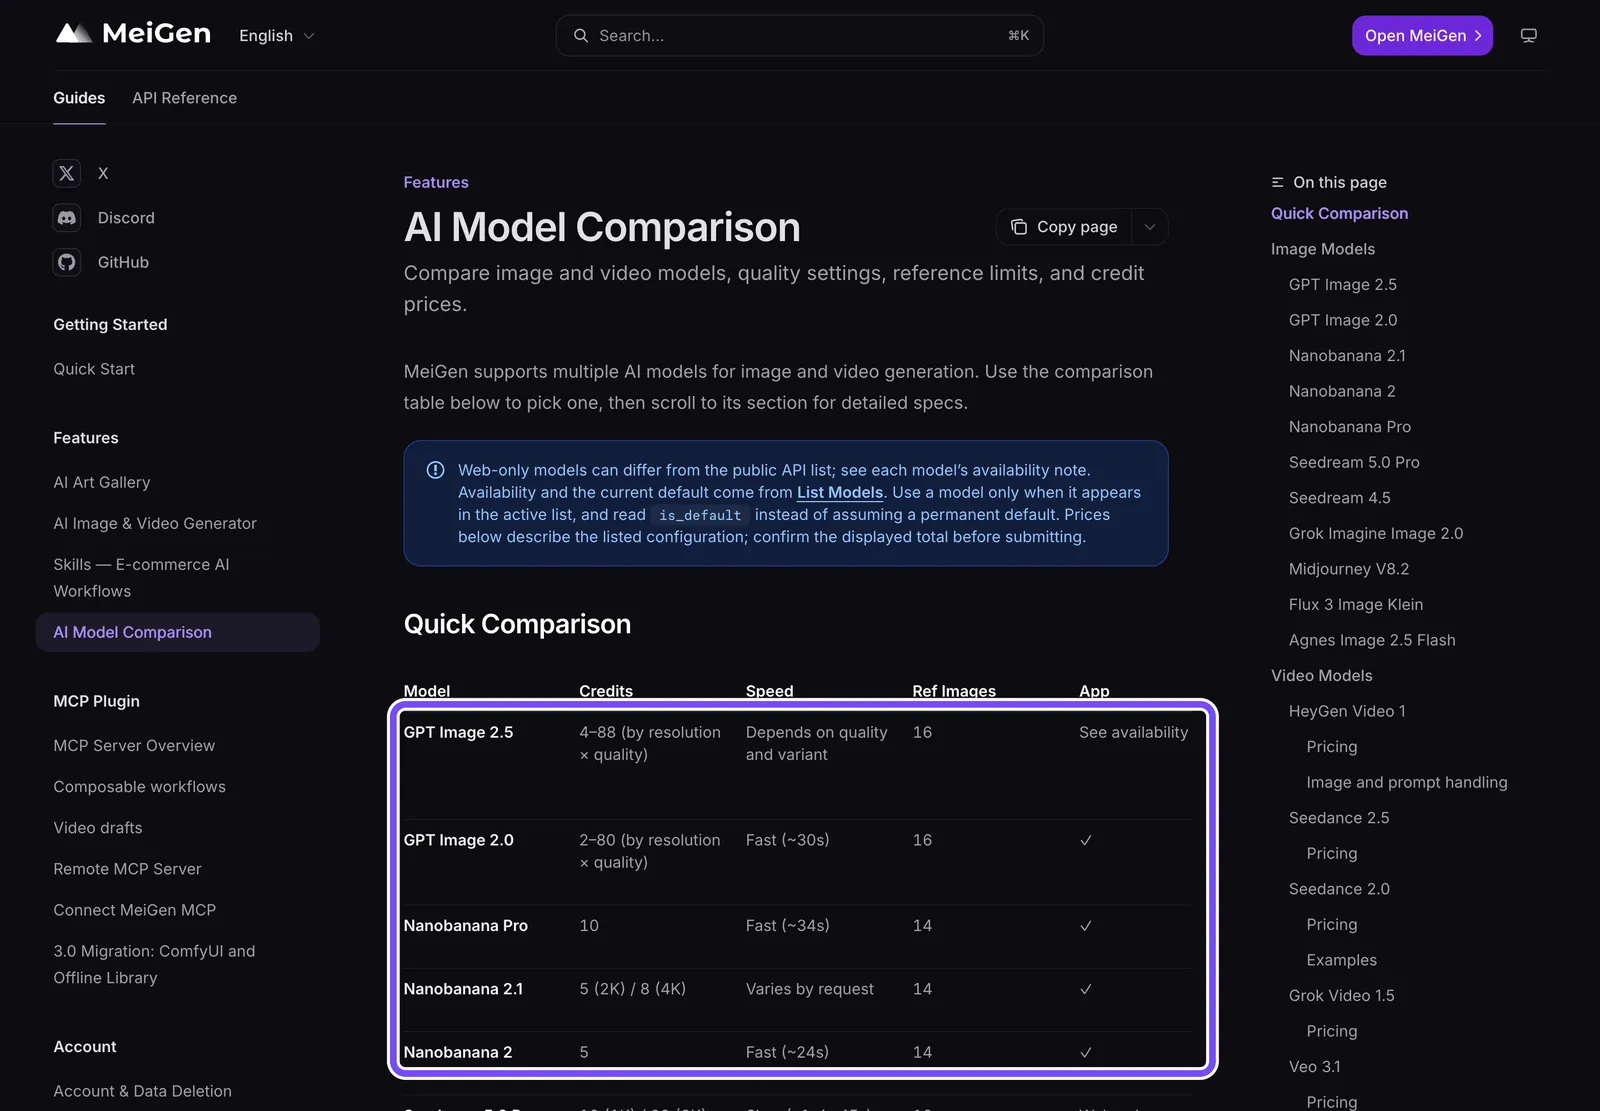Open MCP Server Overview page
This screenshot has width=1600, height=1111.
pos(134,746)
